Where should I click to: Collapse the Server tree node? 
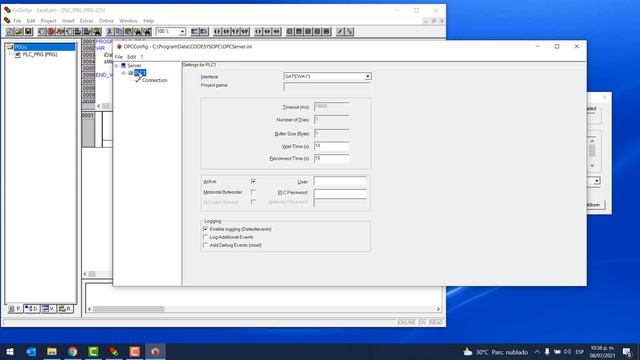coord(117,65)
